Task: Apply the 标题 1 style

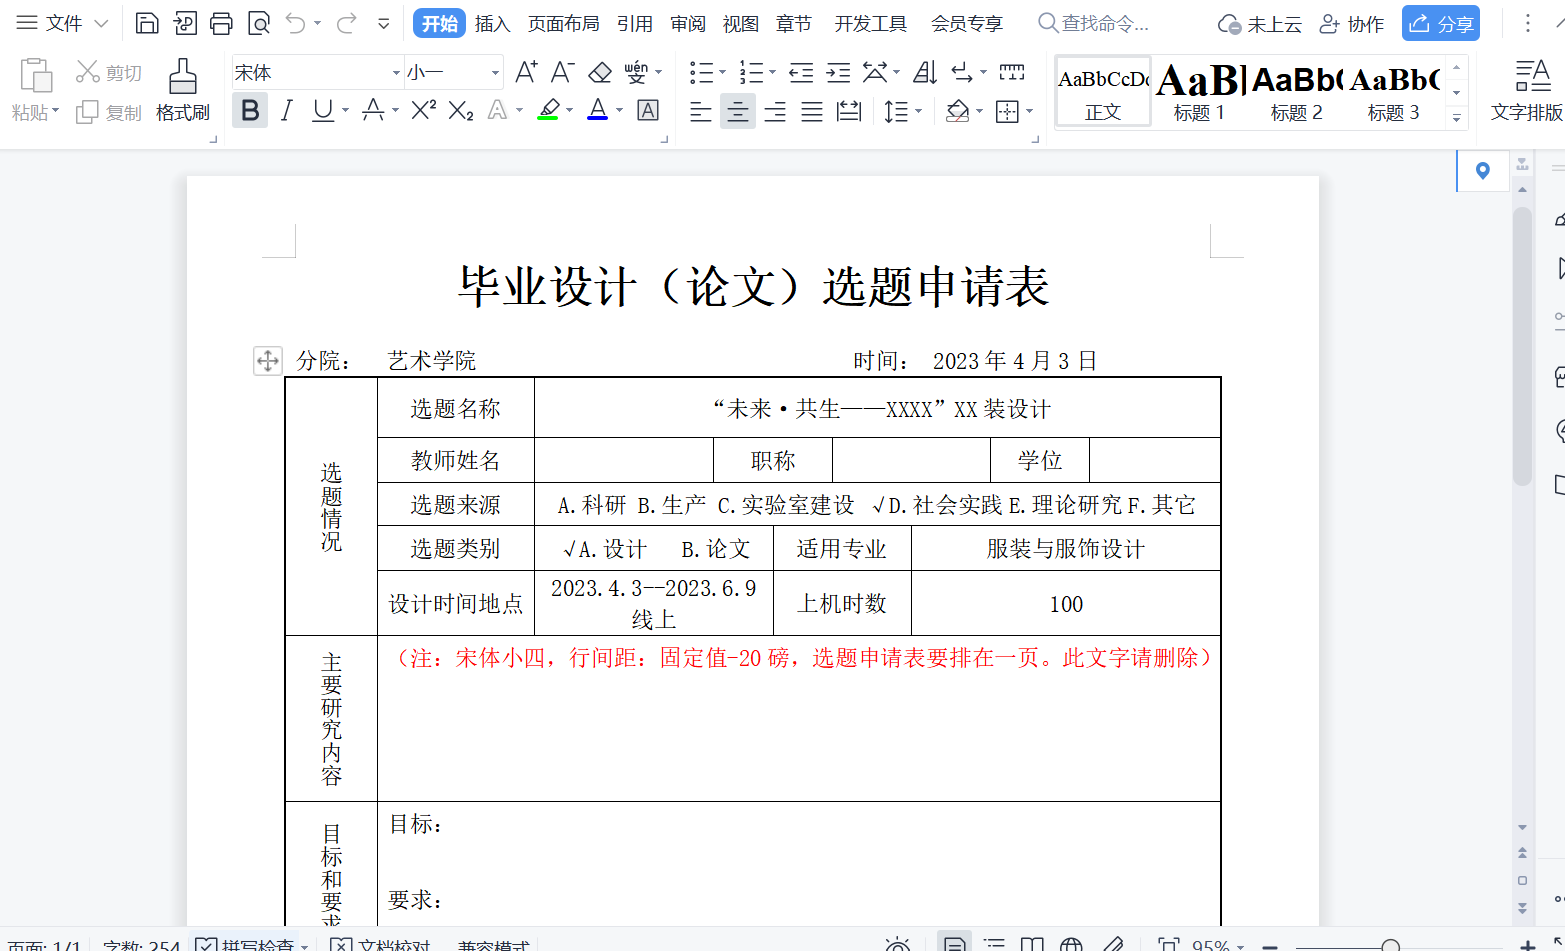Action: [x=1199, y=92]
